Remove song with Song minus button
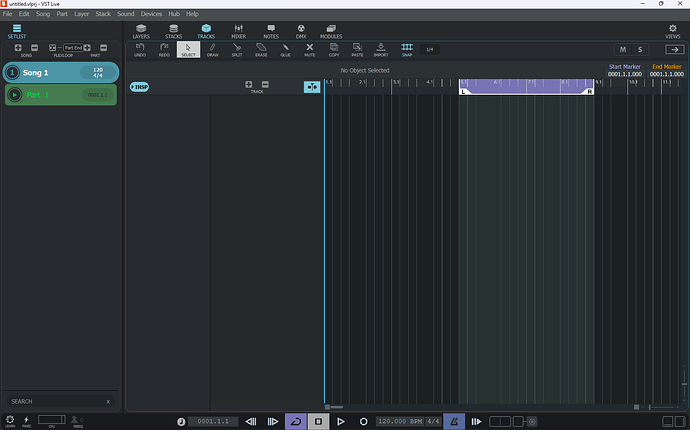 point(34,48)
